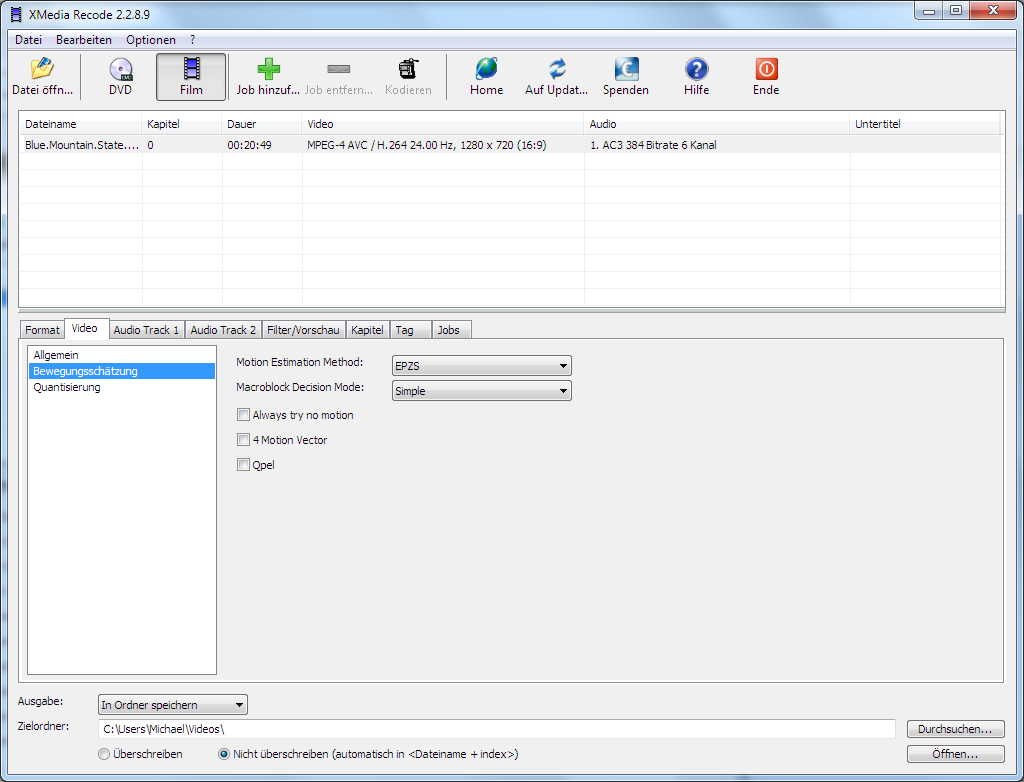Screen dimensions: 1024x782
Task: Click the Video column header
Action: click(443, 123)
